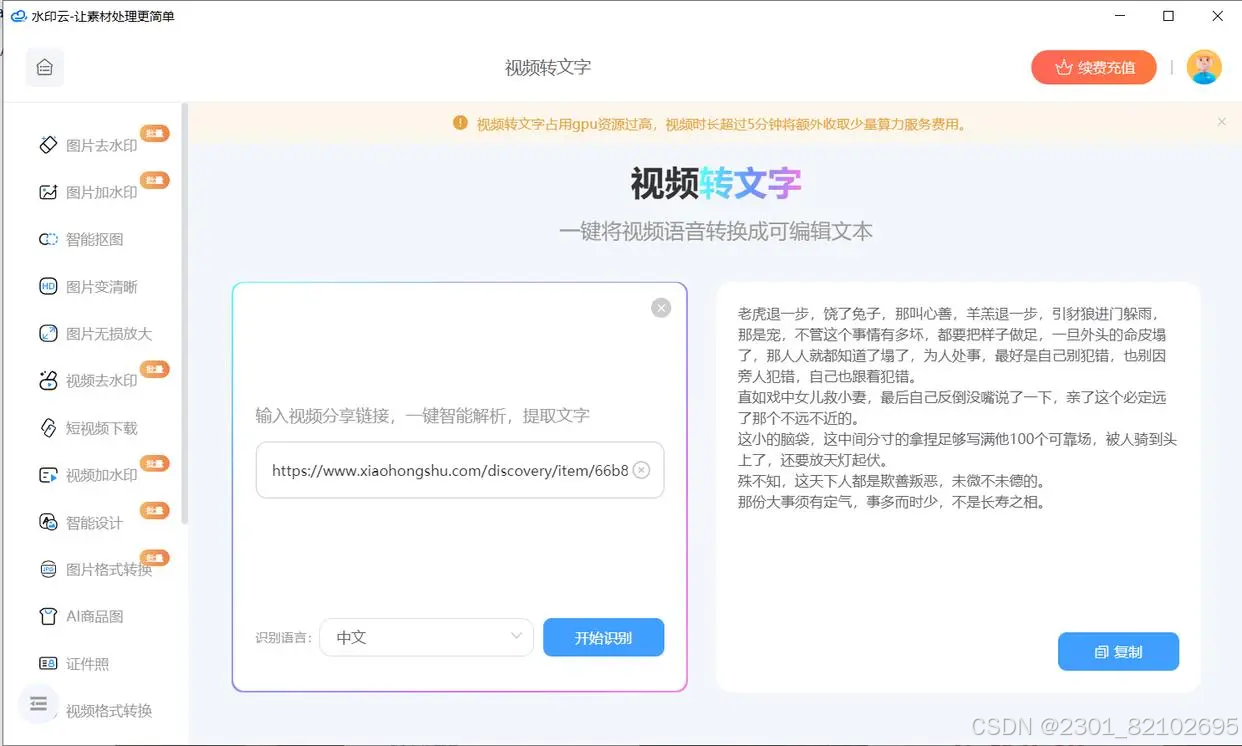Click the subtitle 一键将视频语音转换成可编辑文本
The height and width of the screenshot is (746, 1242).
(716, 231)
